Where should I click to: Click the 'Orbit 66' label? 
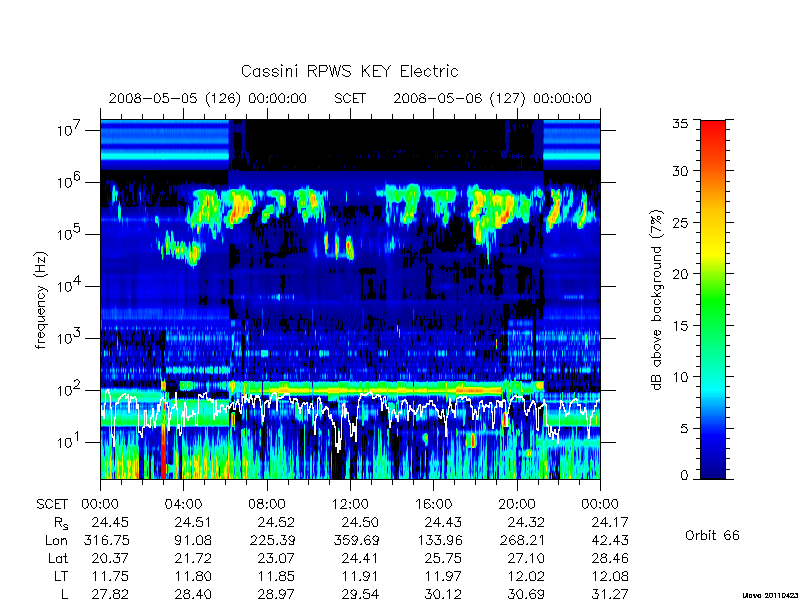[x=712, y=535]
